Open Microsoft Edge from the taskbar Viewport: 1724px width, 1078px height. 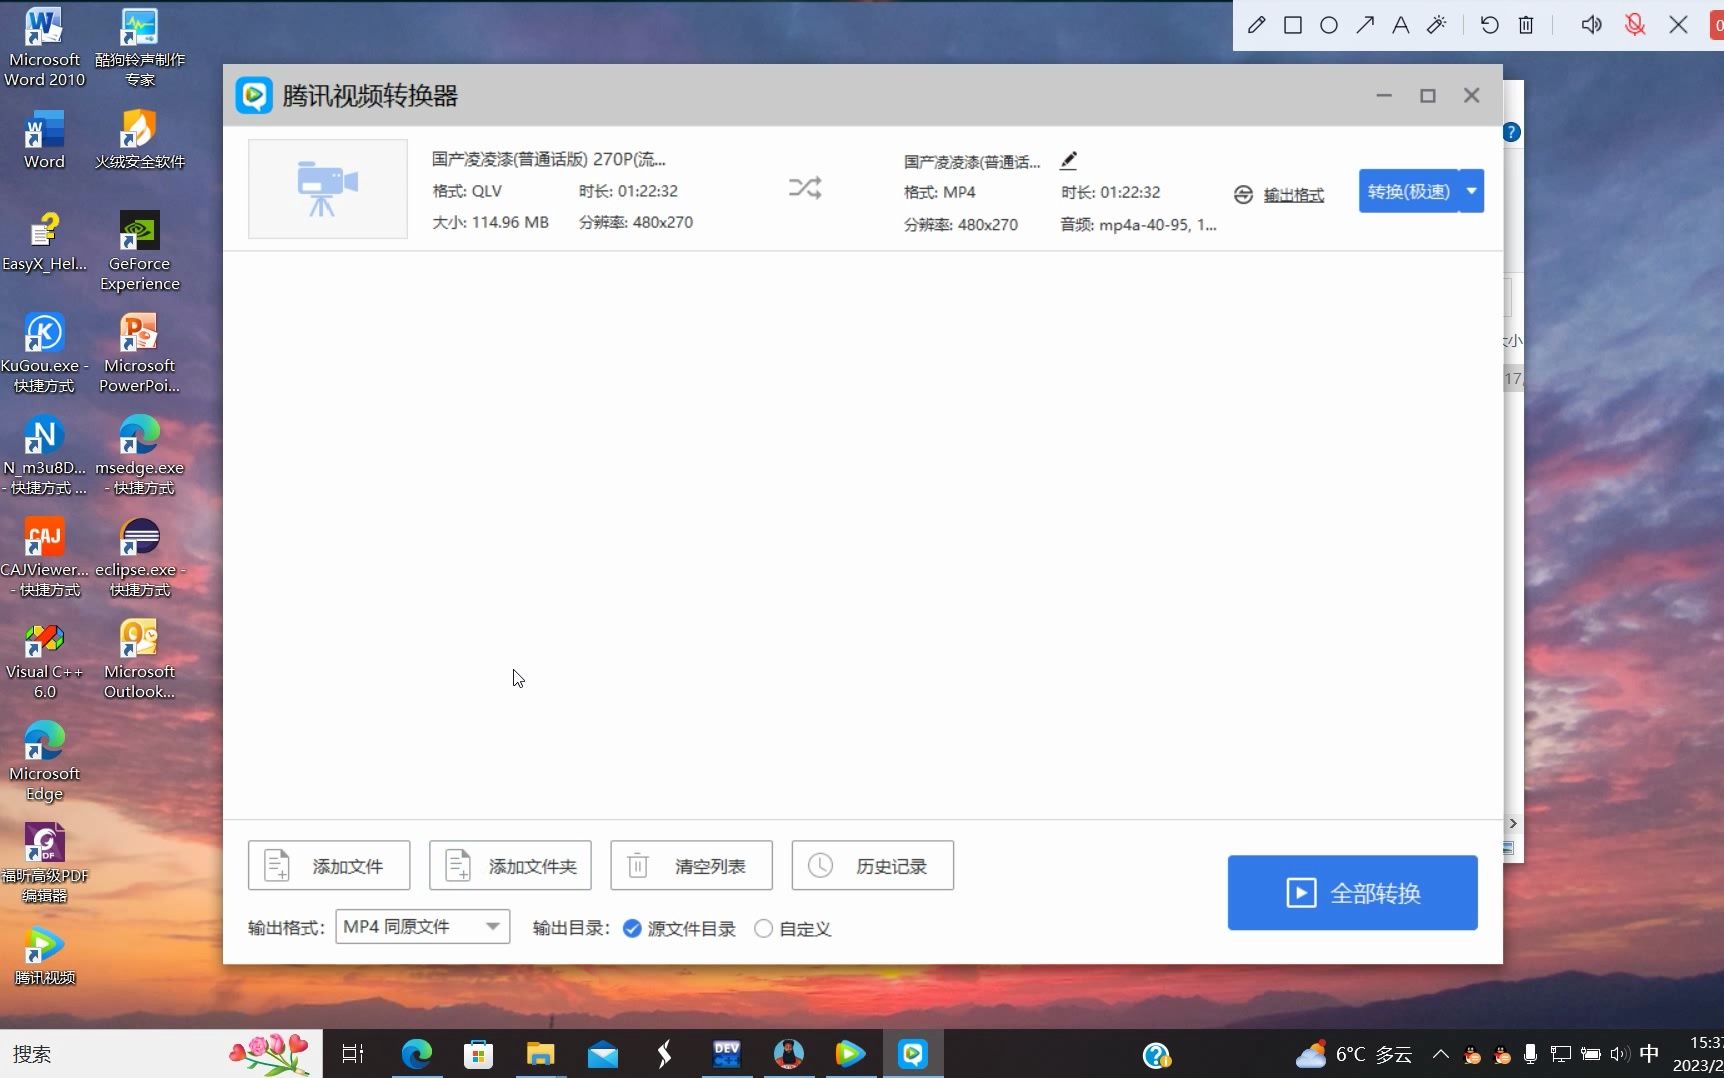416,1053
